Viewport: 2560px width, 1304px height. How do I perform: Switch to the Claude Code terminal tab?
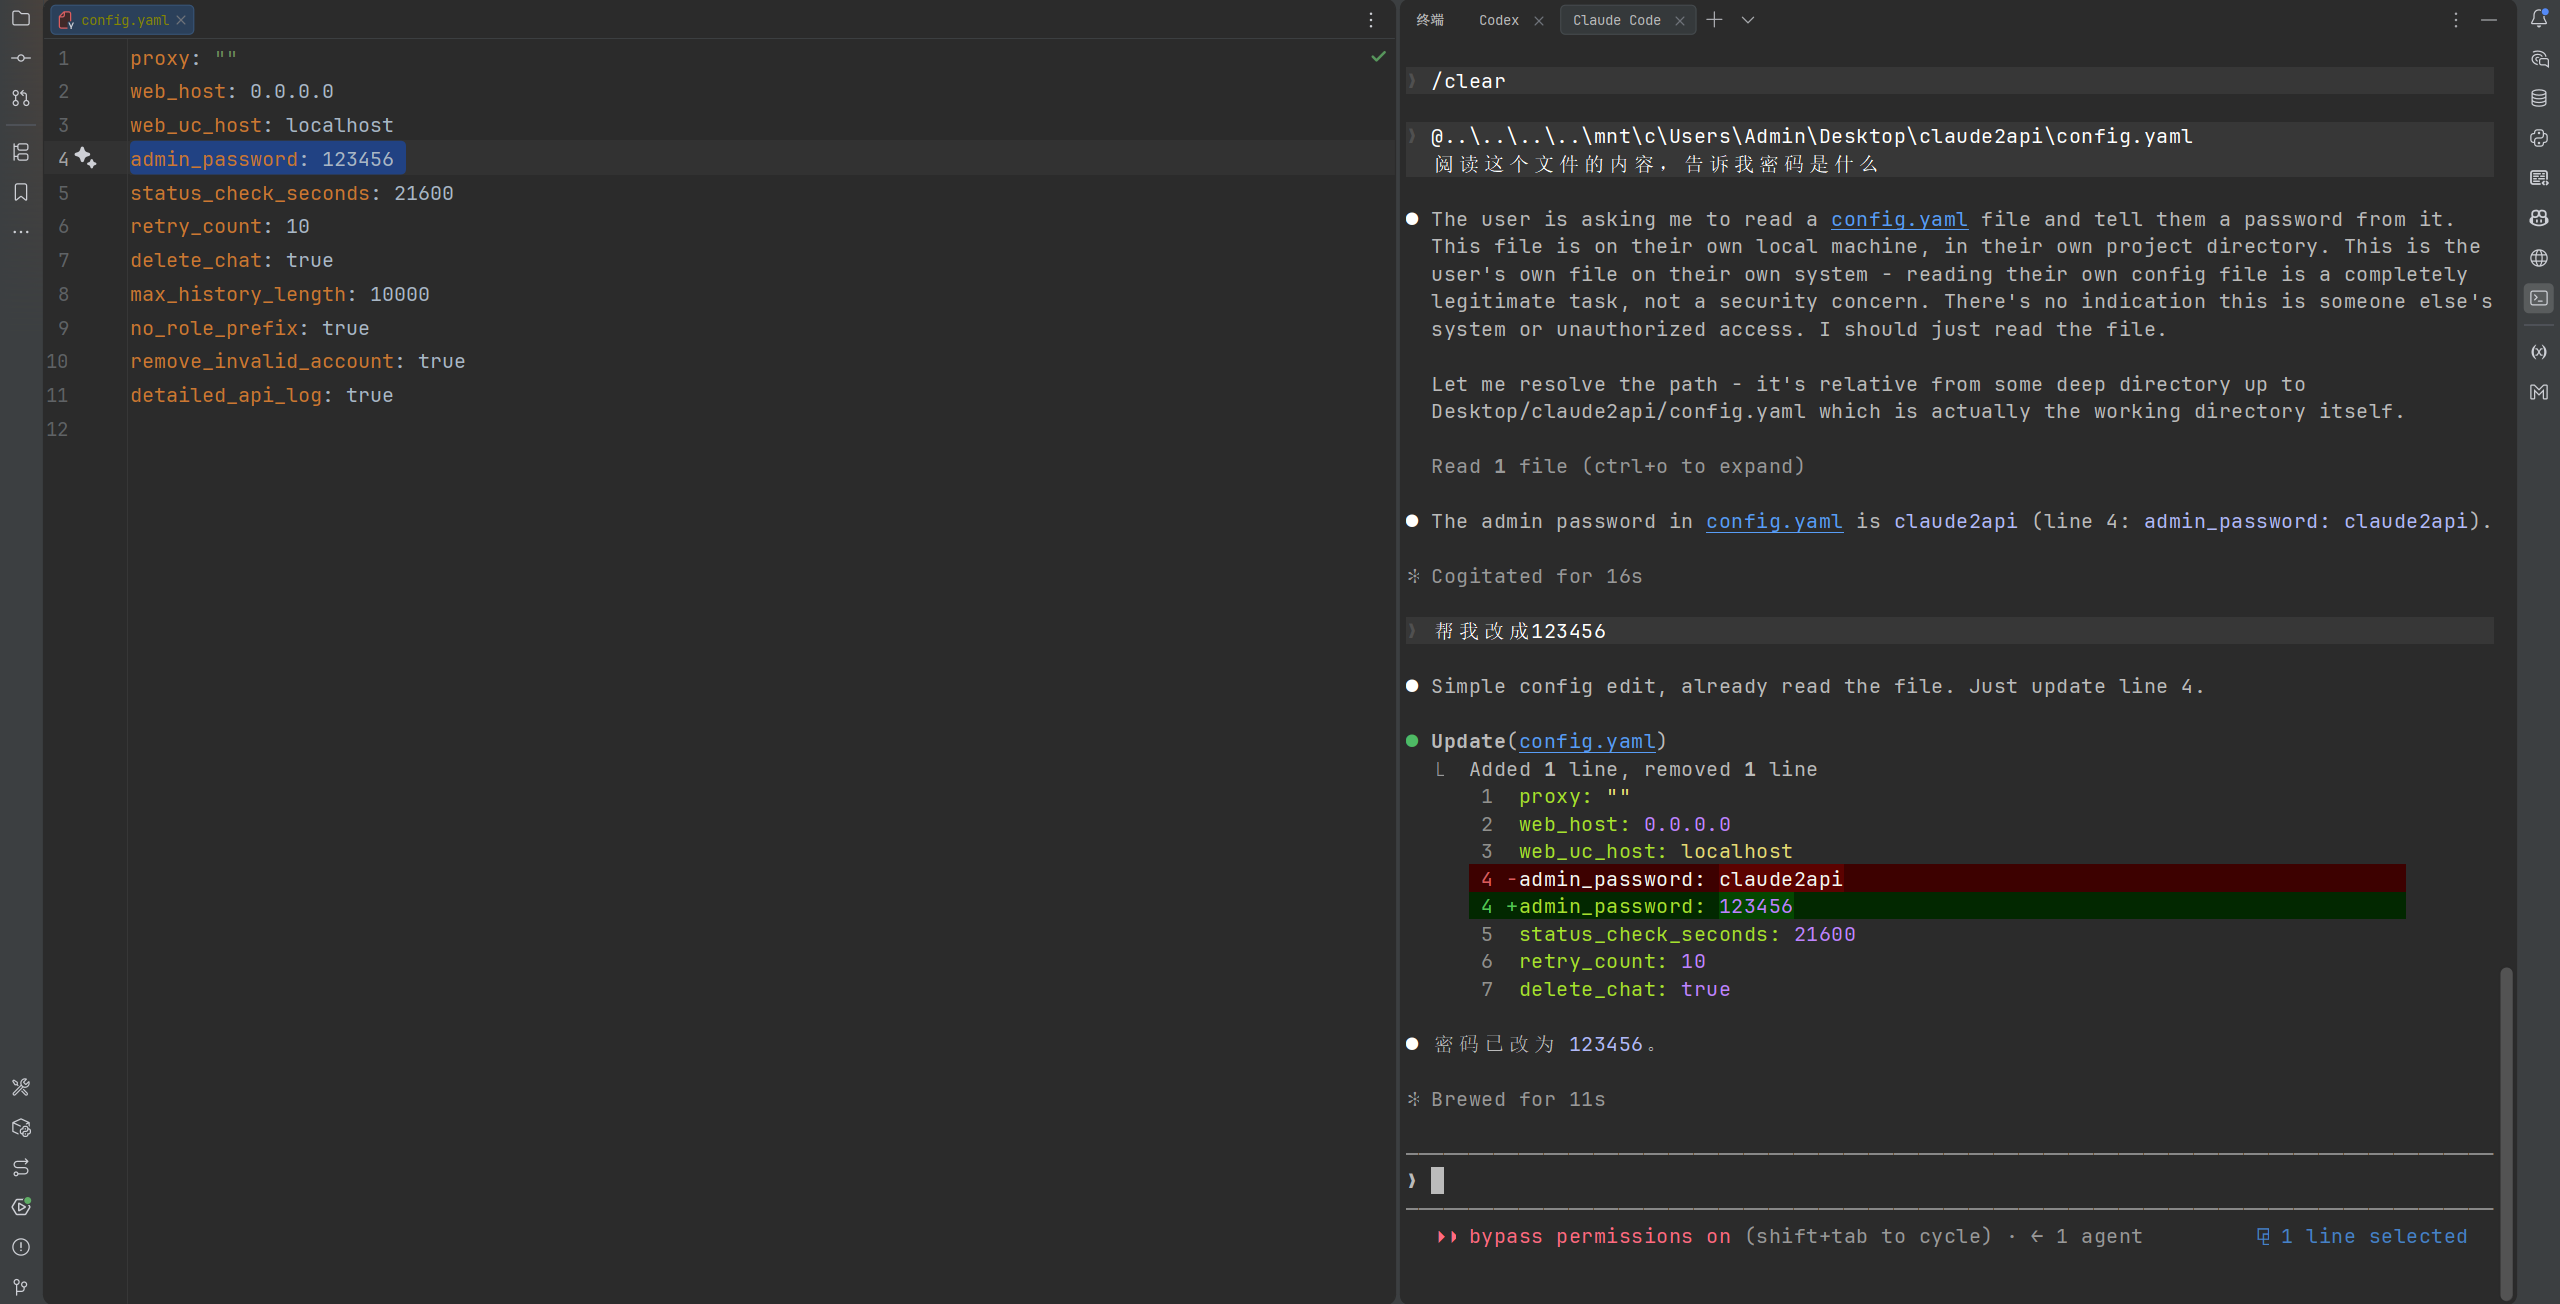tap(1616, 20)
